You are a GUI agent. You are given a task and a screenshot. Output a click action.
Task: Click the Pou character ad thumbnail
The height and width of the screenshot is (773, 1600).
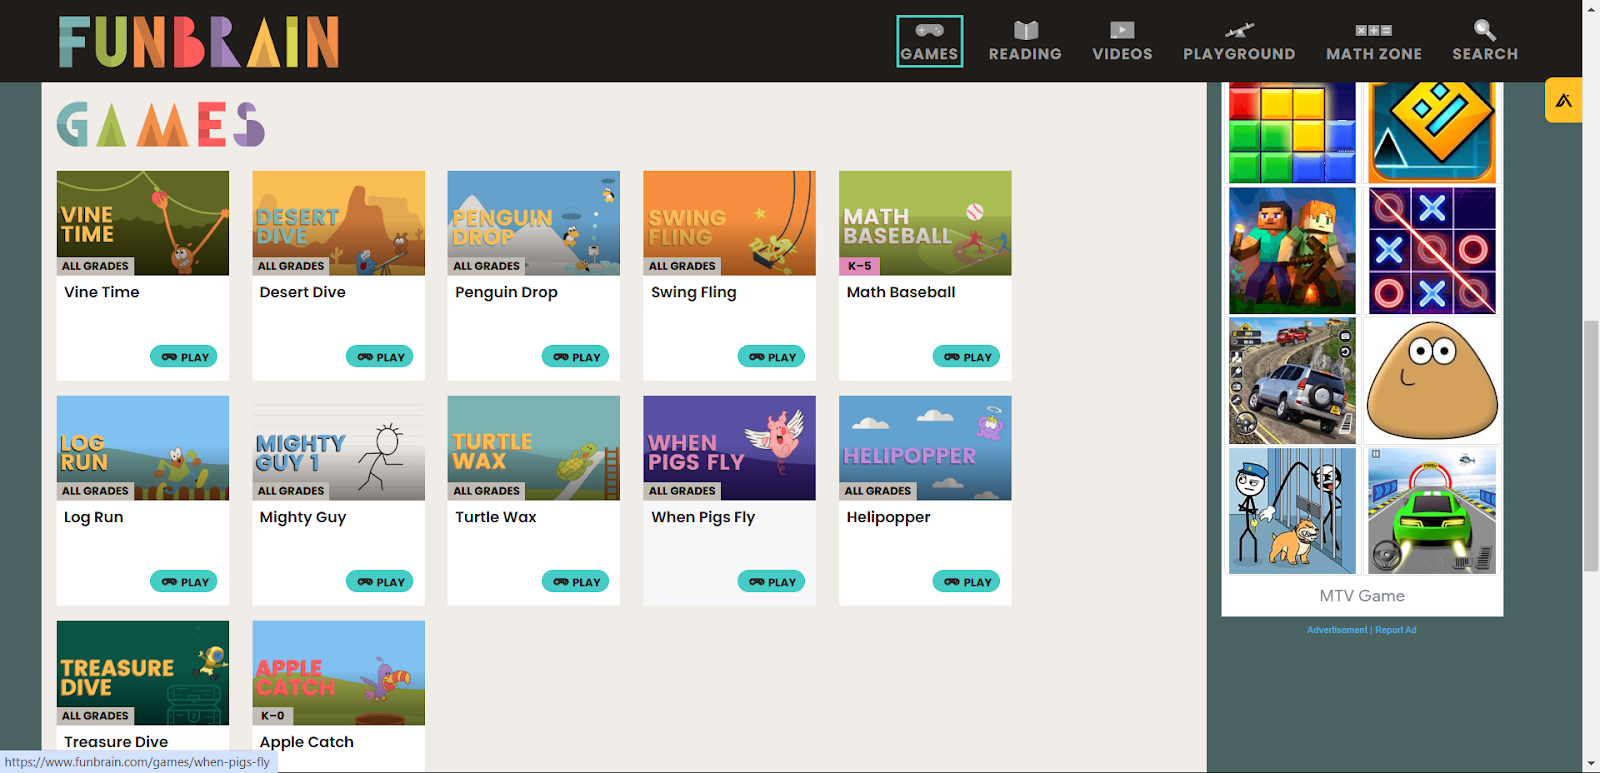point(1432,381)
